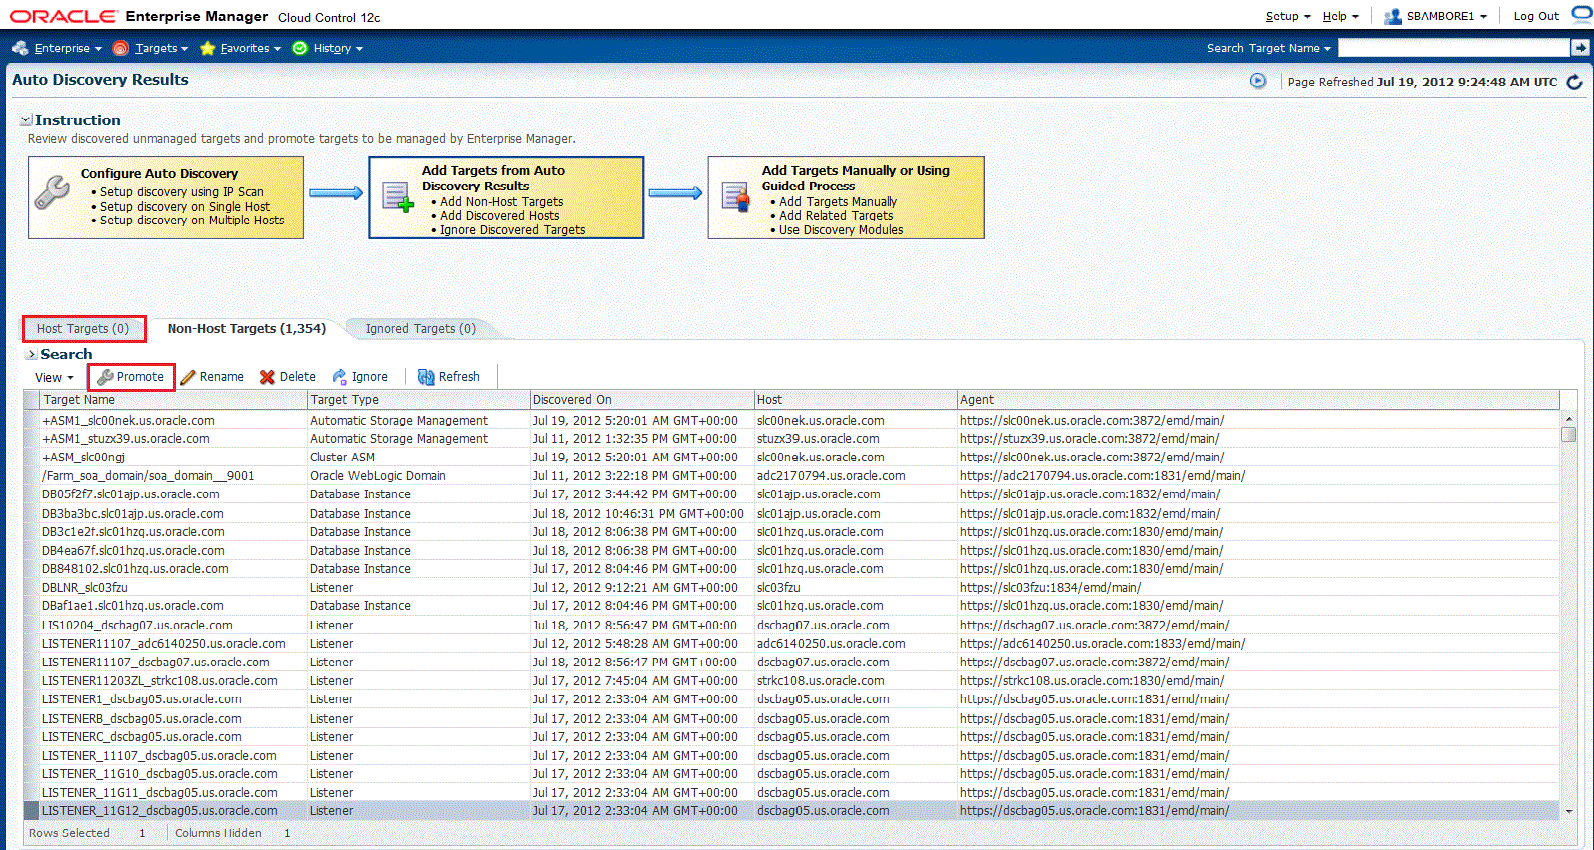
Task: Switch to Host Targets tab
Action: (x=83, y=328)
